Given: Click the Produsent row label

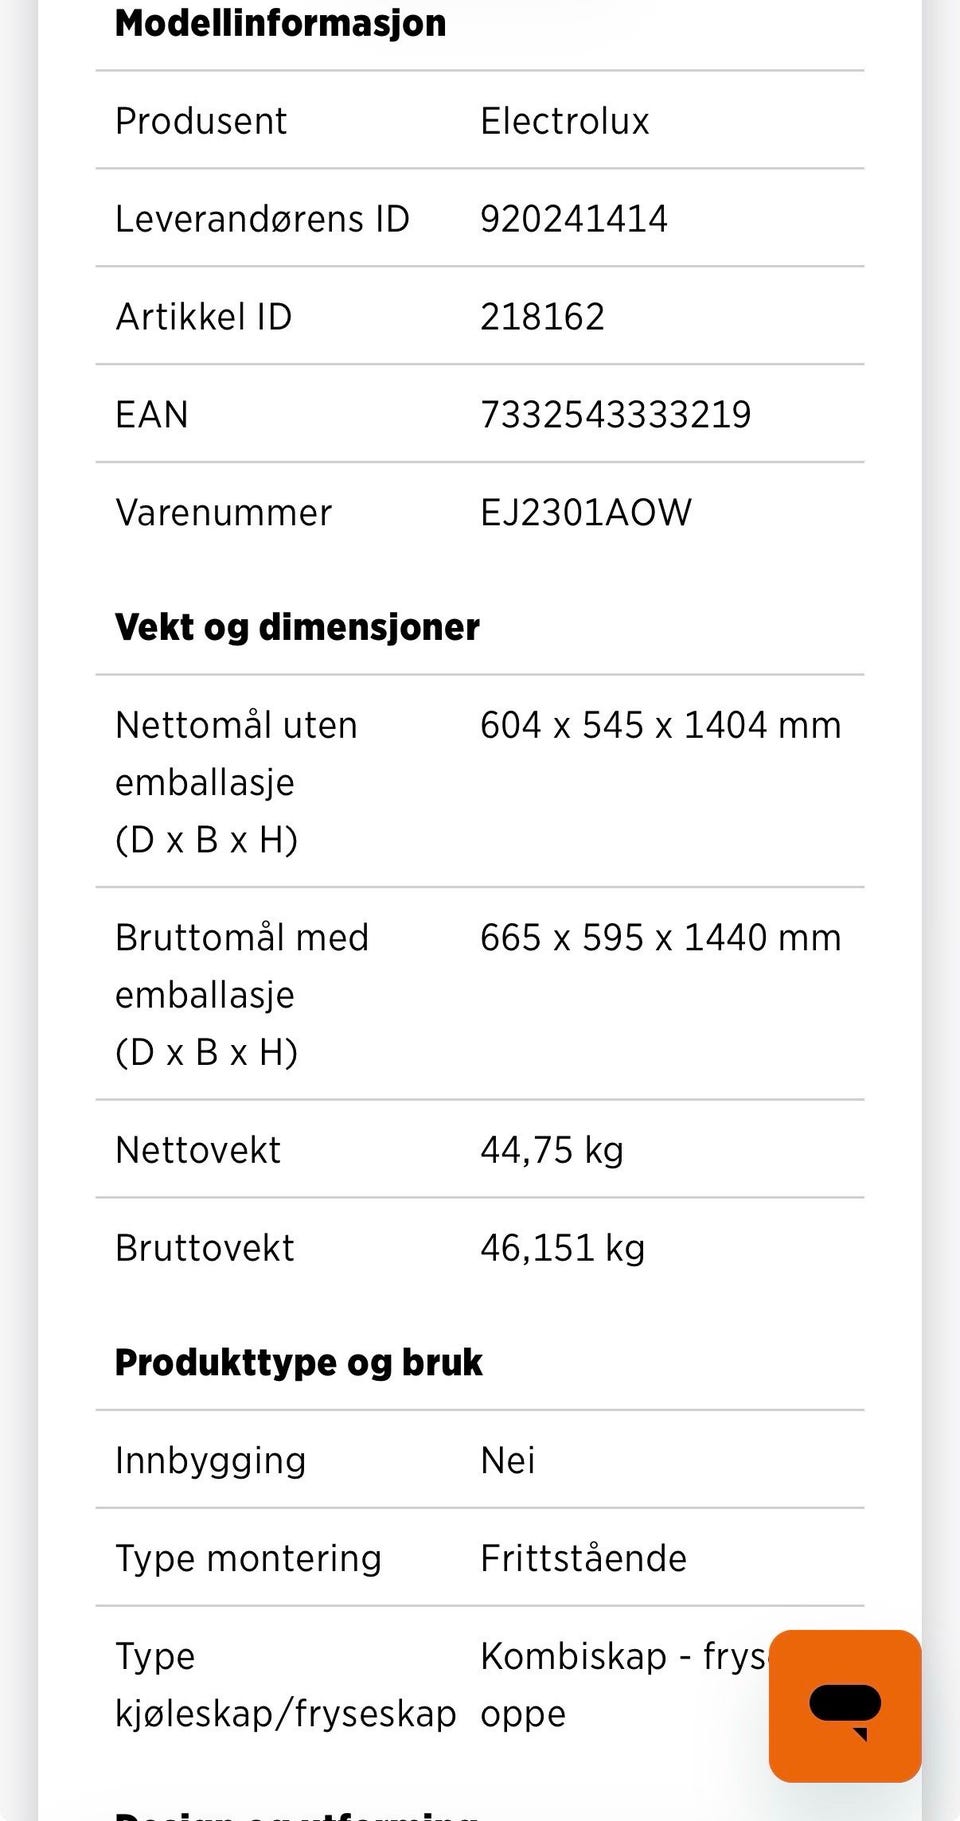Looking at the screenshot, I should (201, 121).
